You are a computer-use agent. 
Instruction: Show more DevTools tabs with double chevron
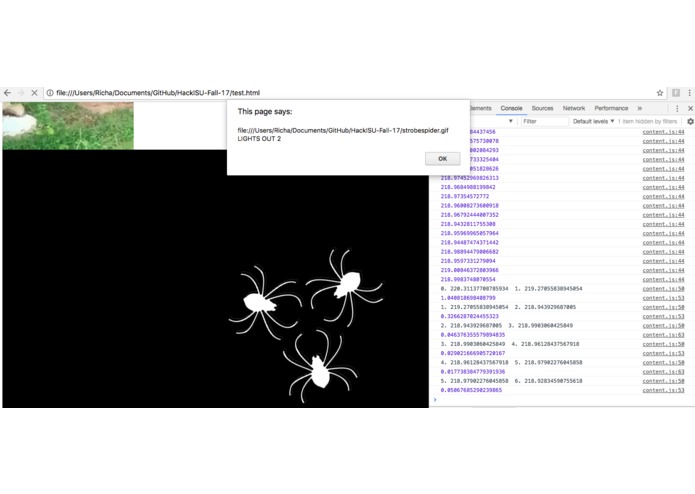click(640, 108)
